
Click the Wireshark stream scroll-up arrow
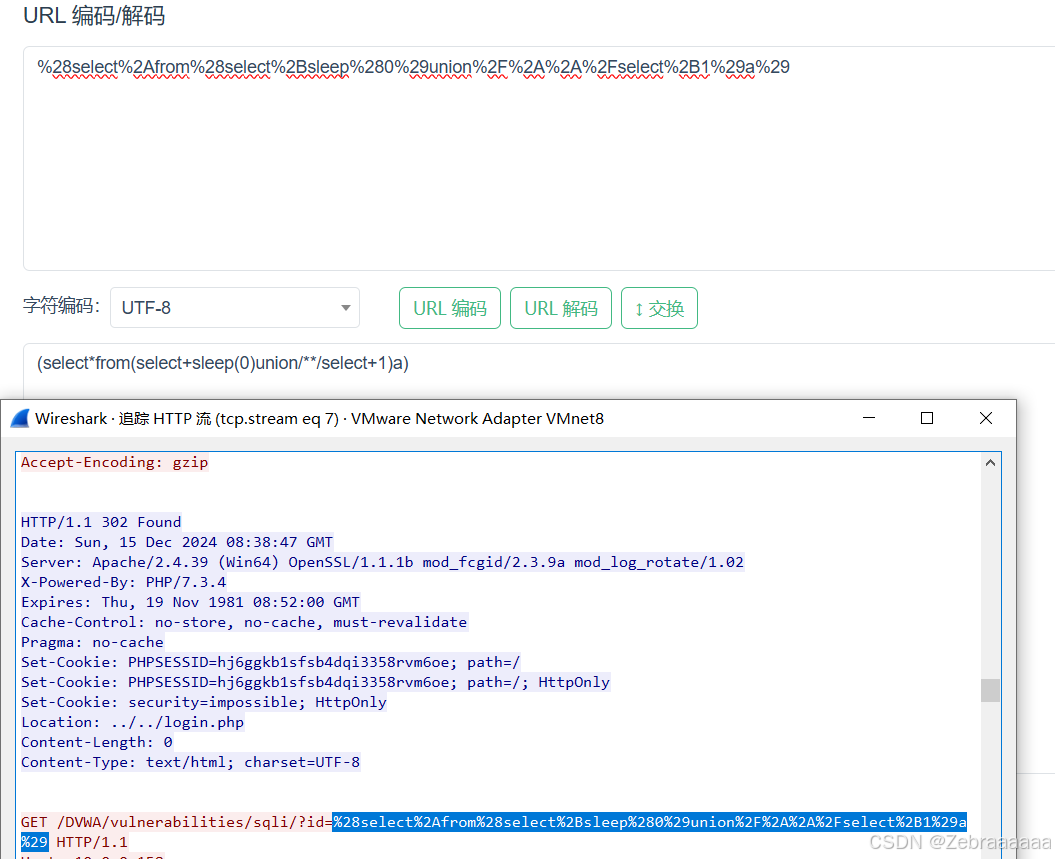point(990,463)
